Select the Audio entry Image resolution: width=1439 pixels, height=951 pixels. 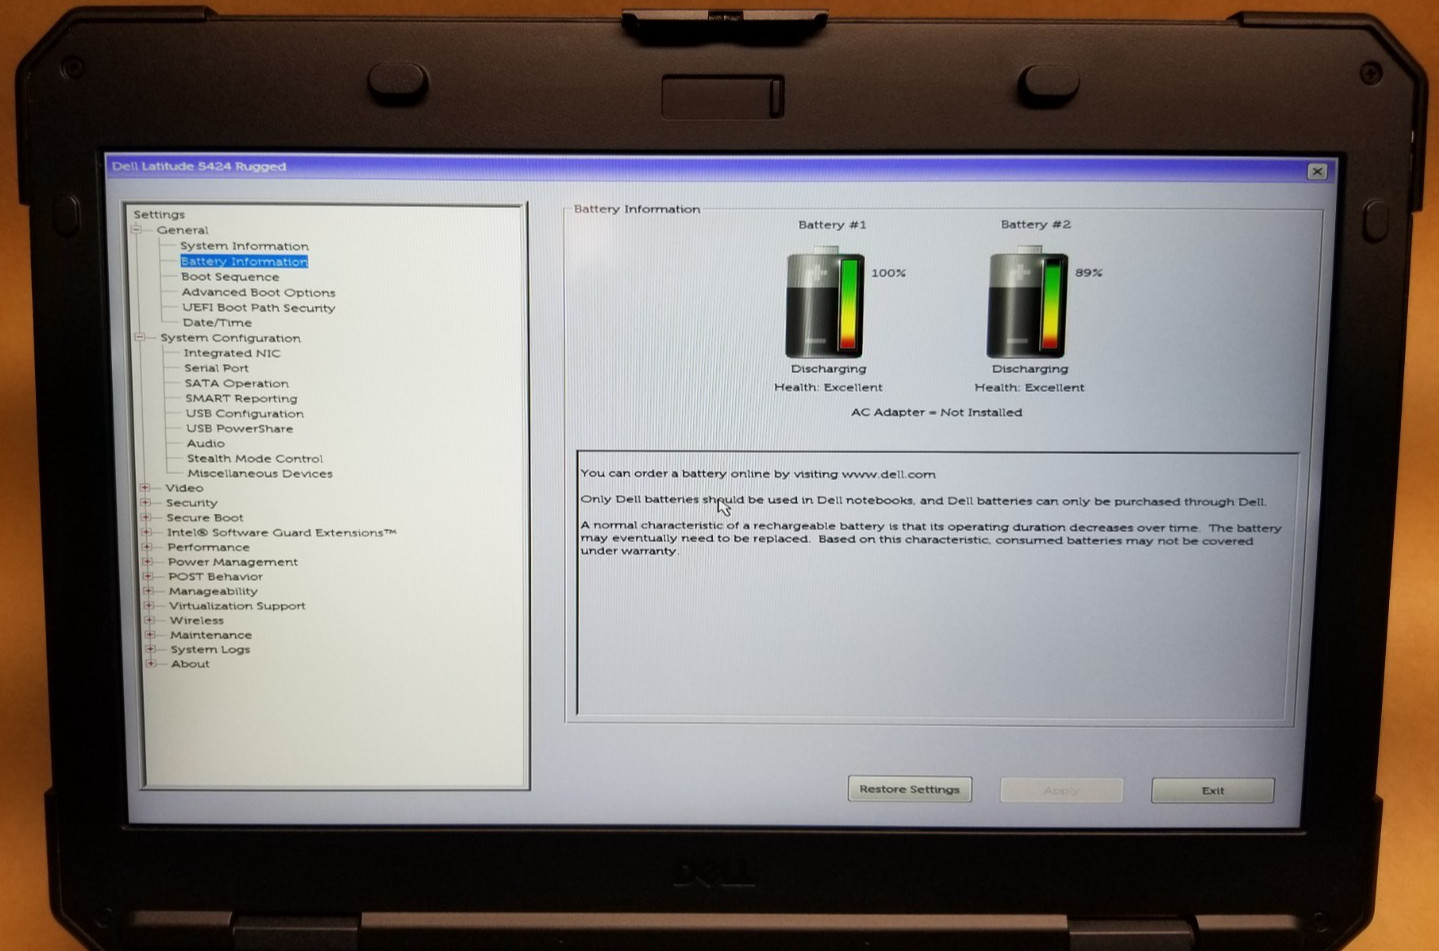(206, 443)
